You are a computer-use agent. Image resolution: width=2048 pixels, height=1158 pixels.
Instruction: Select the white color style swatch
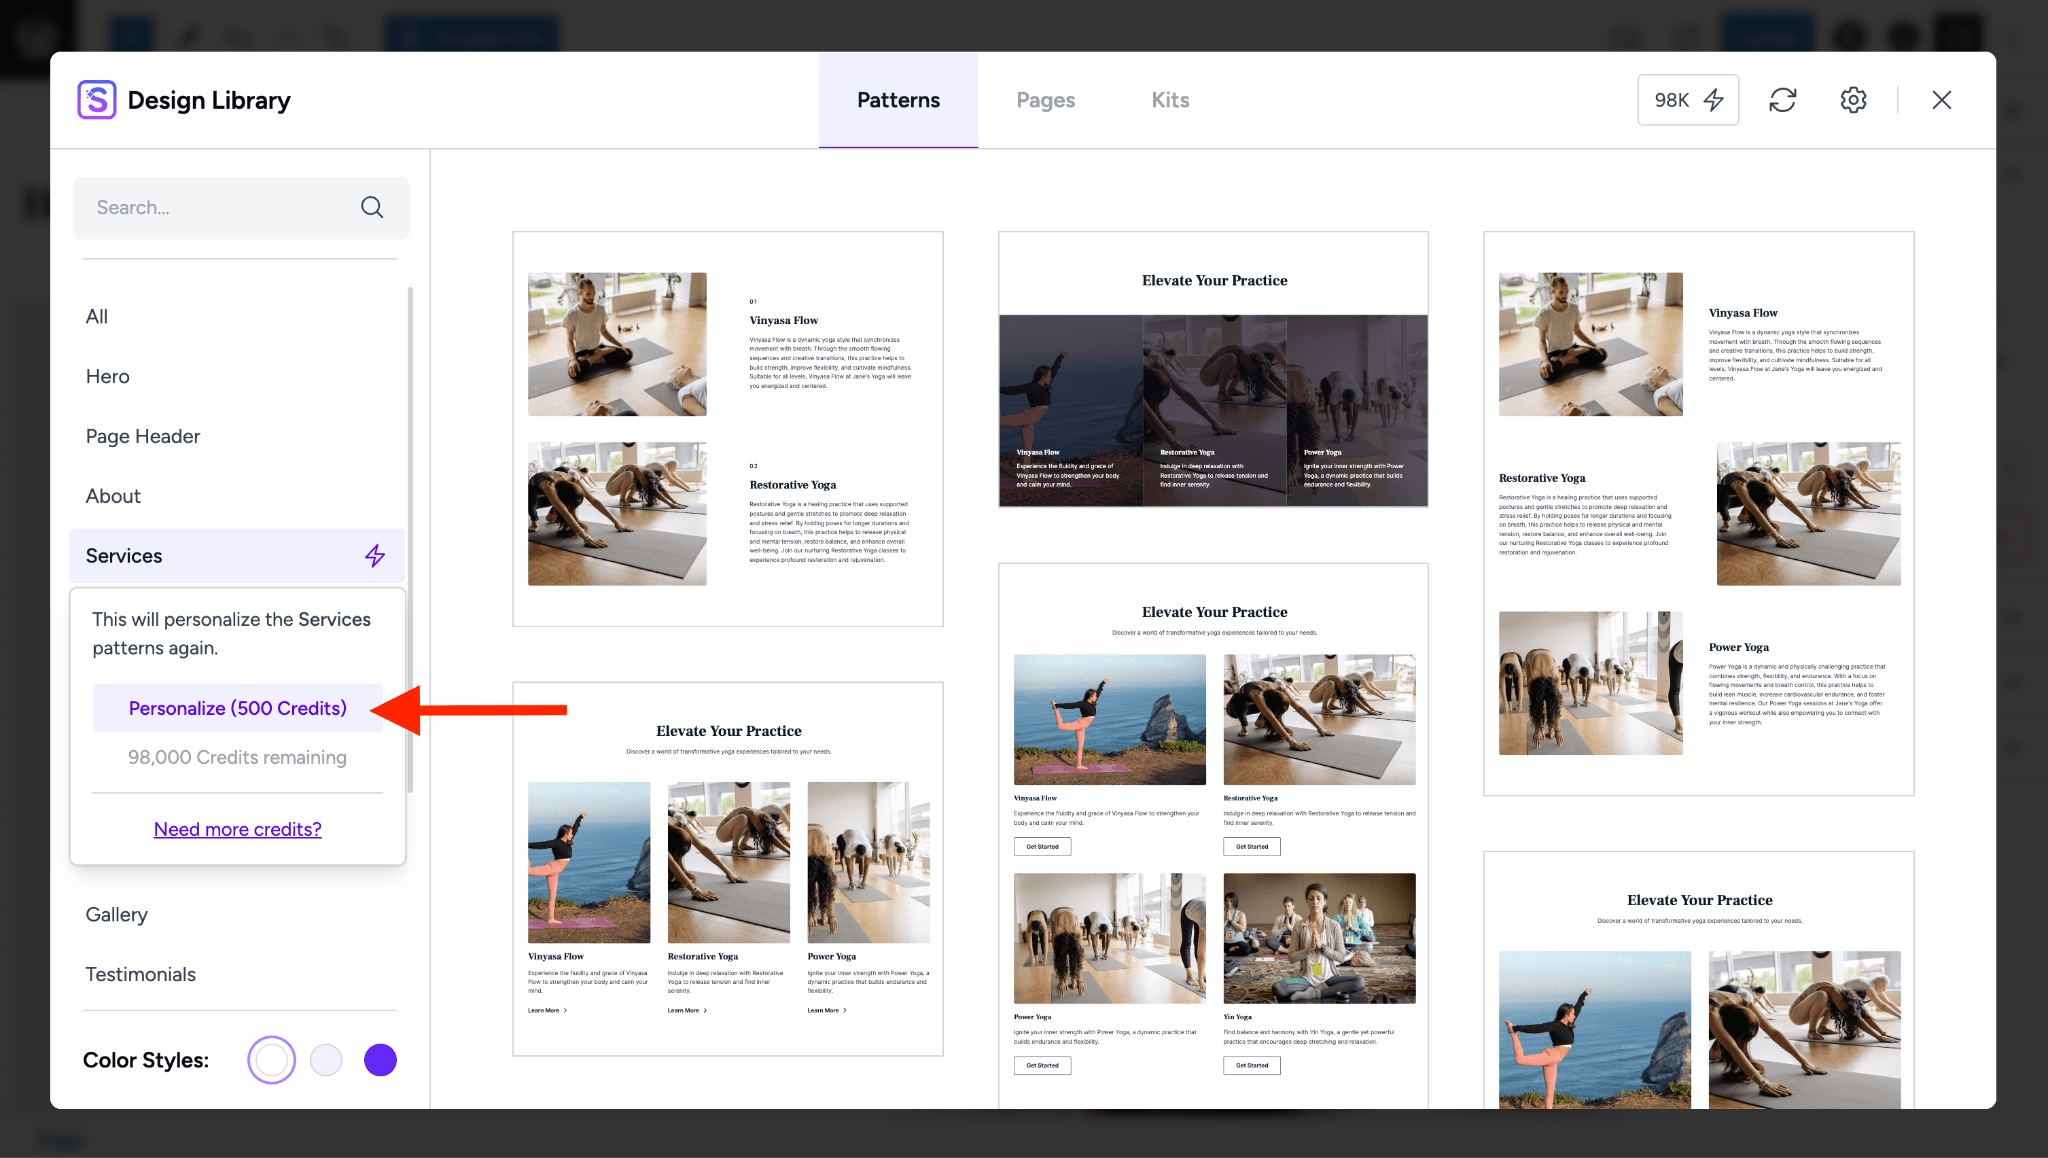[x=270, y=1060]
